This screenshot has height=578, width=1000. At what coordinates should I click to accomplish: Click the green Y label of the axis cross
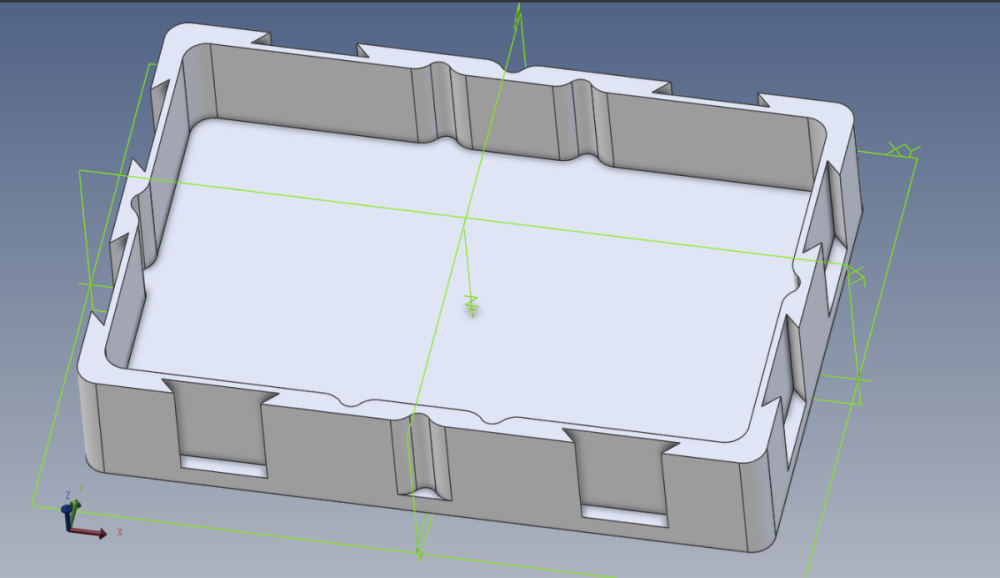coord(81,489)
